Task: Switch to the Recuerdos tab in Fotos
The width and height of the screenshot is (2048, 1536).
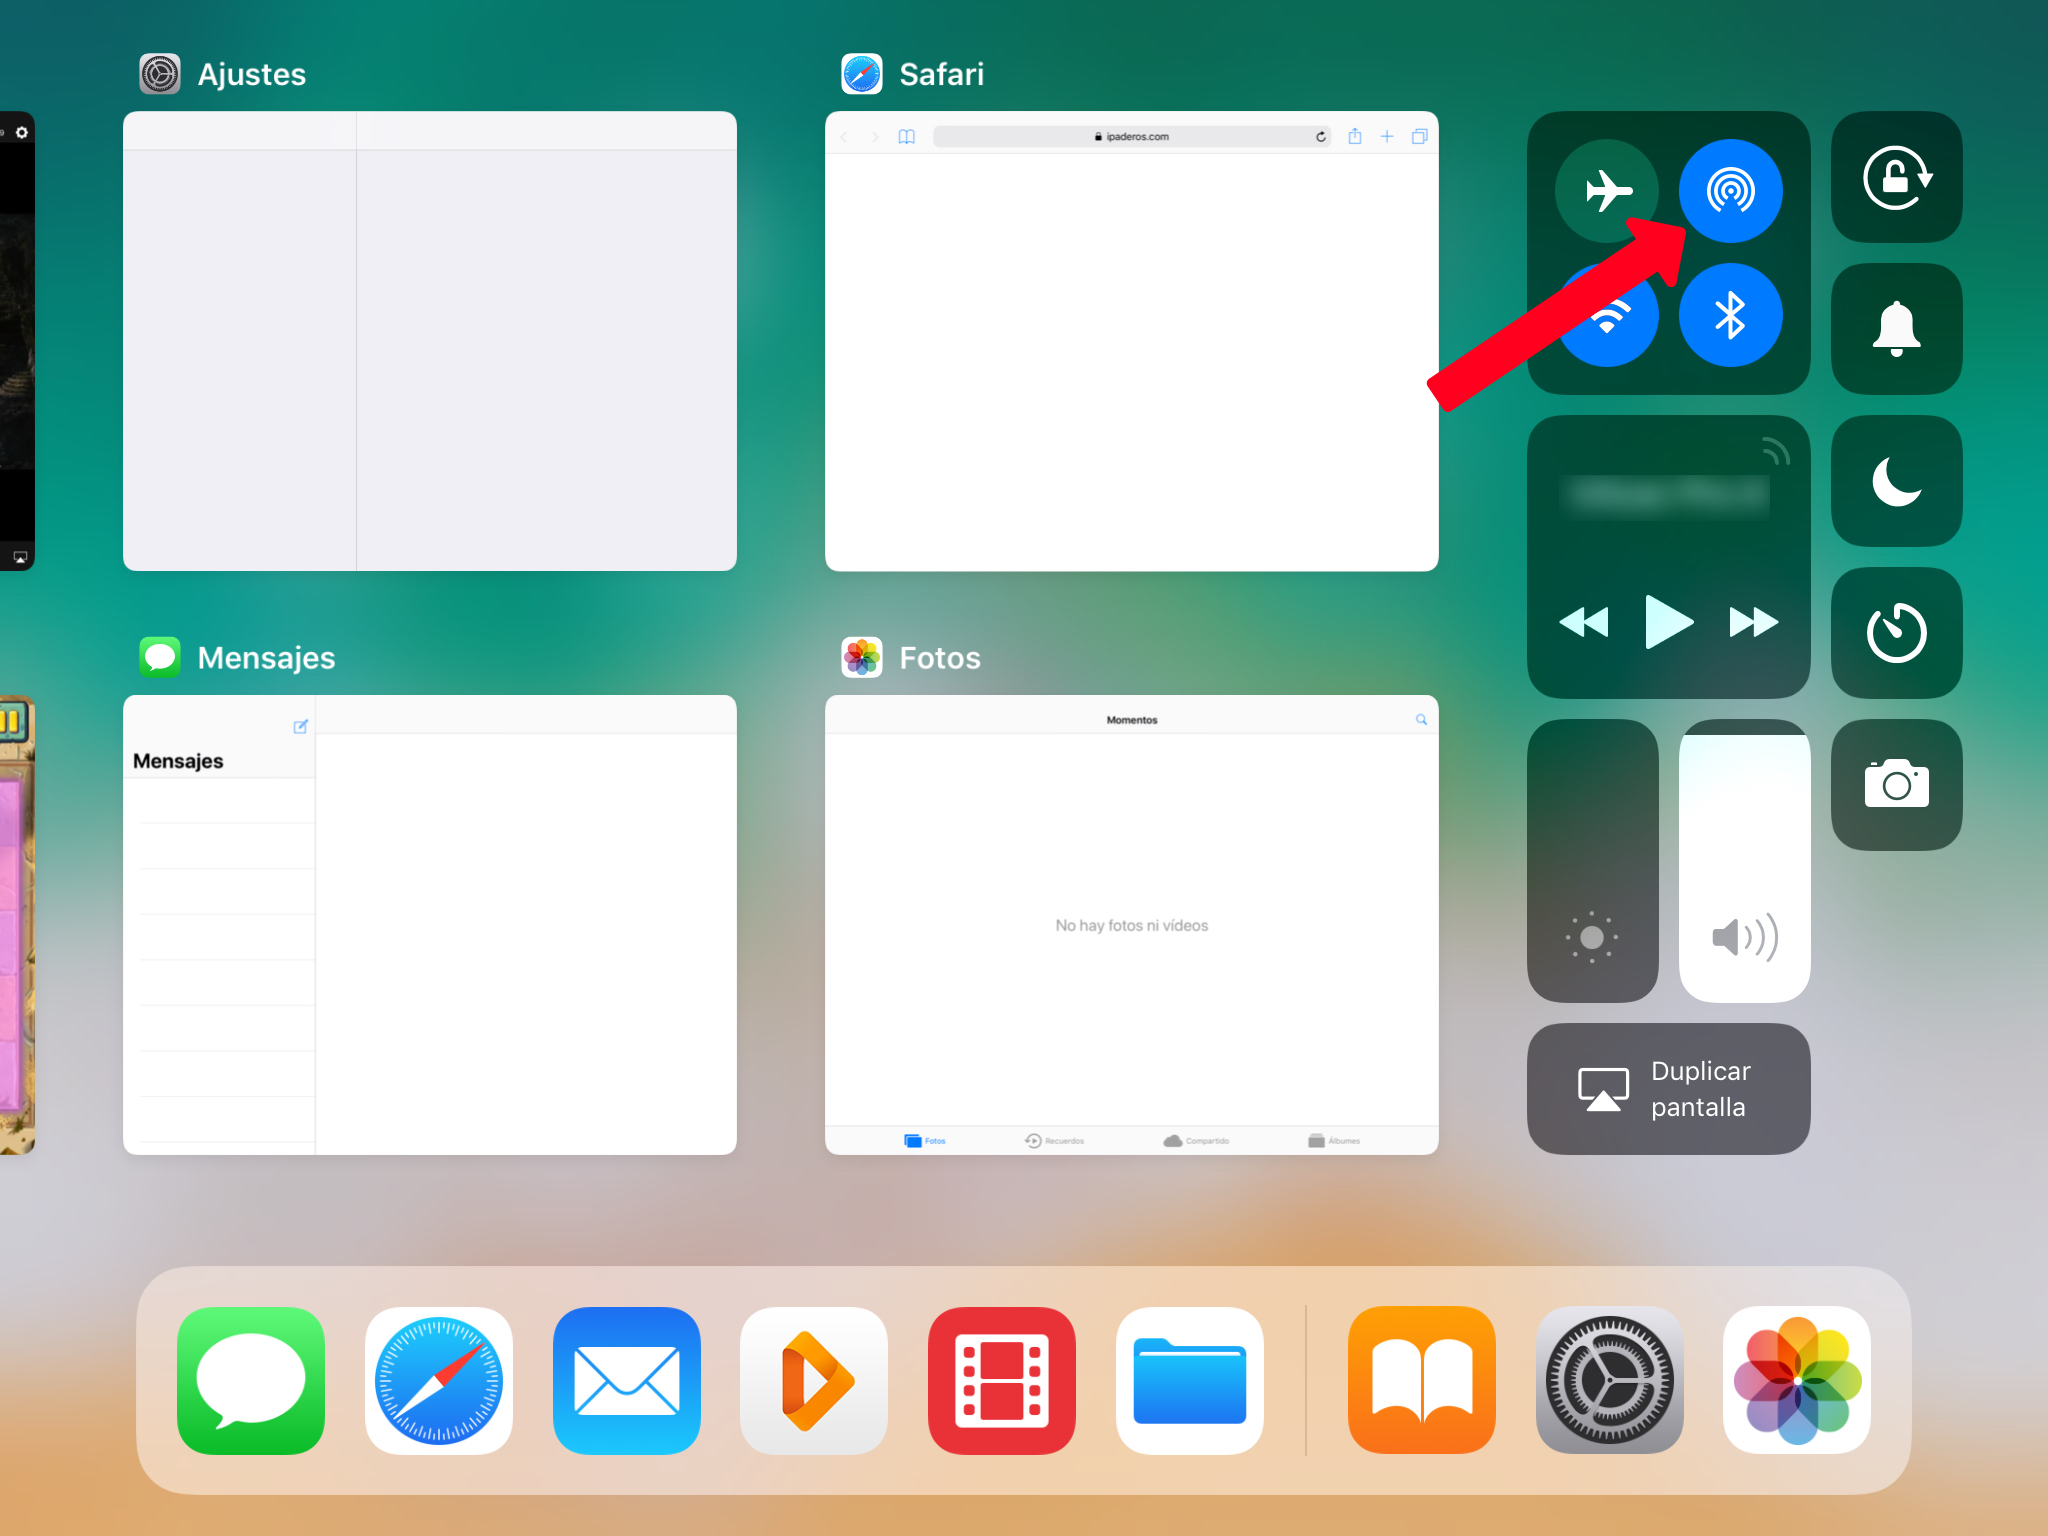Action: pos(1052,1140)
